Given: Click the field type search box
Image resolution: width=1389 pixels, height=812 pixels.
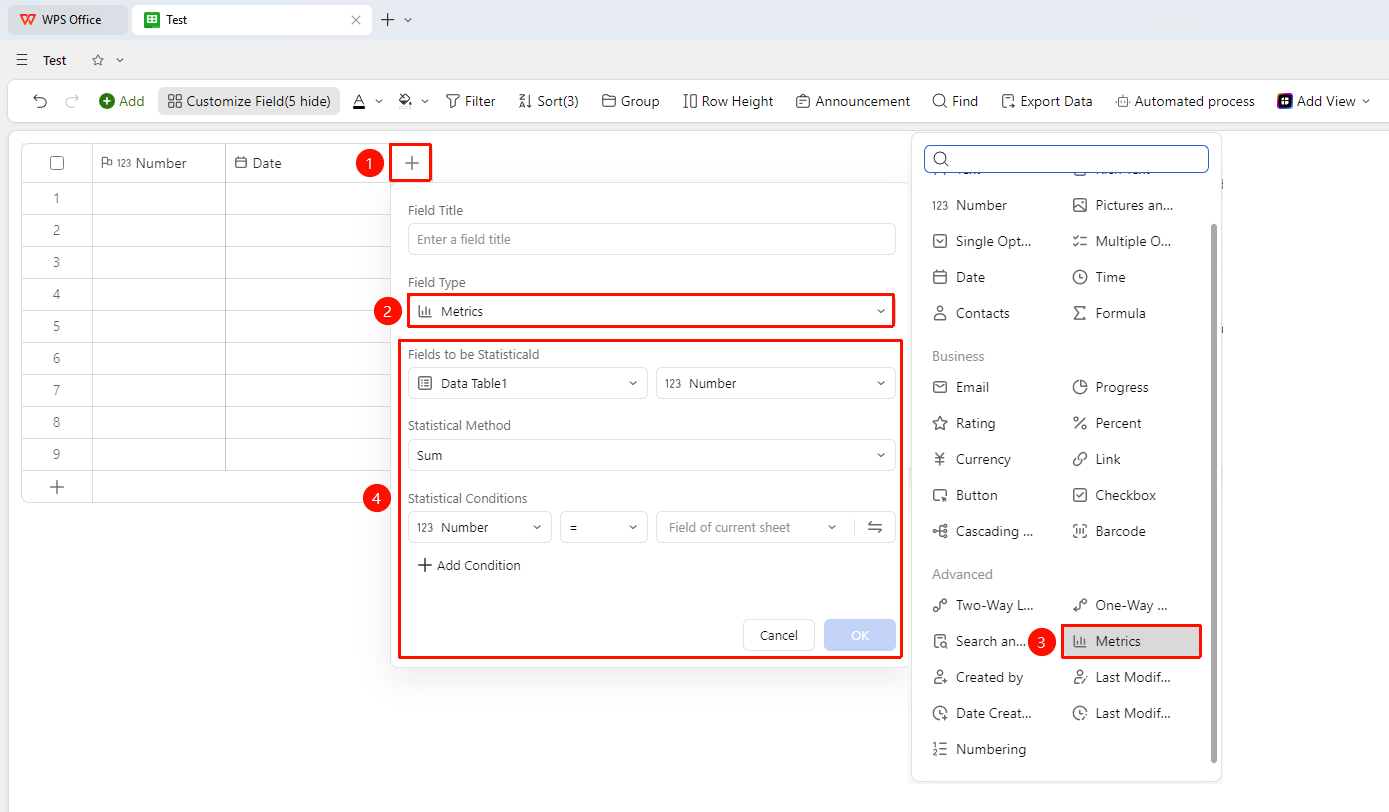Looking at the screenshot, I should click(x=1066, y=159).
